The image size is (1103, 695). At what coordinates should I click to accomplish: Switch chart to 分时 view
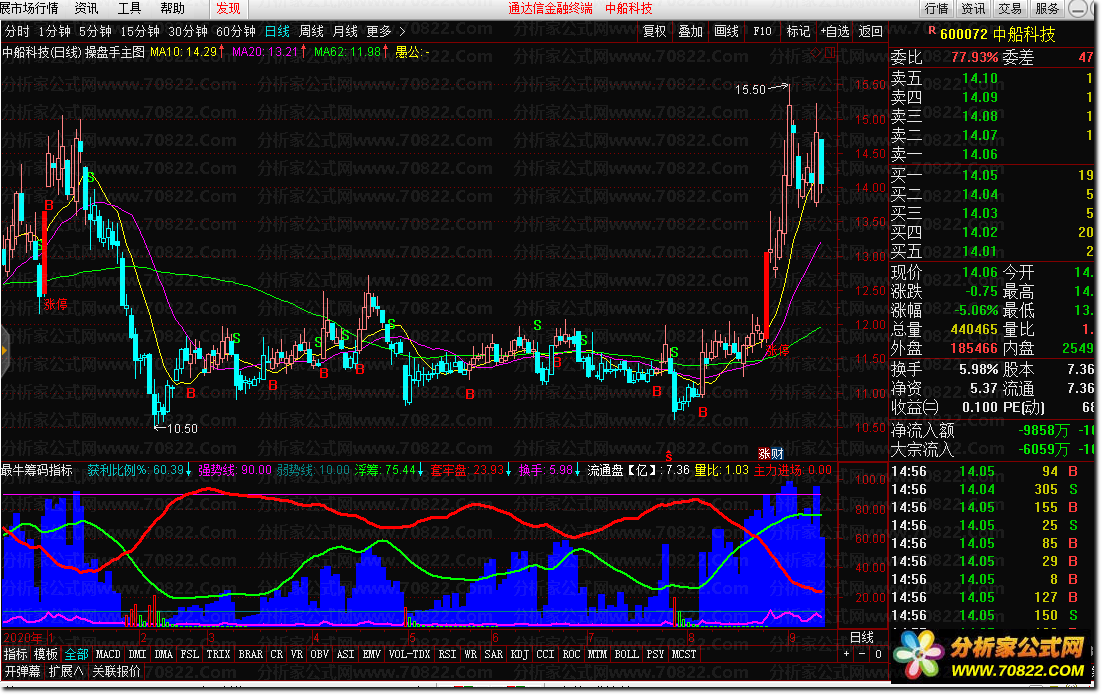click(x=17, y=32)
